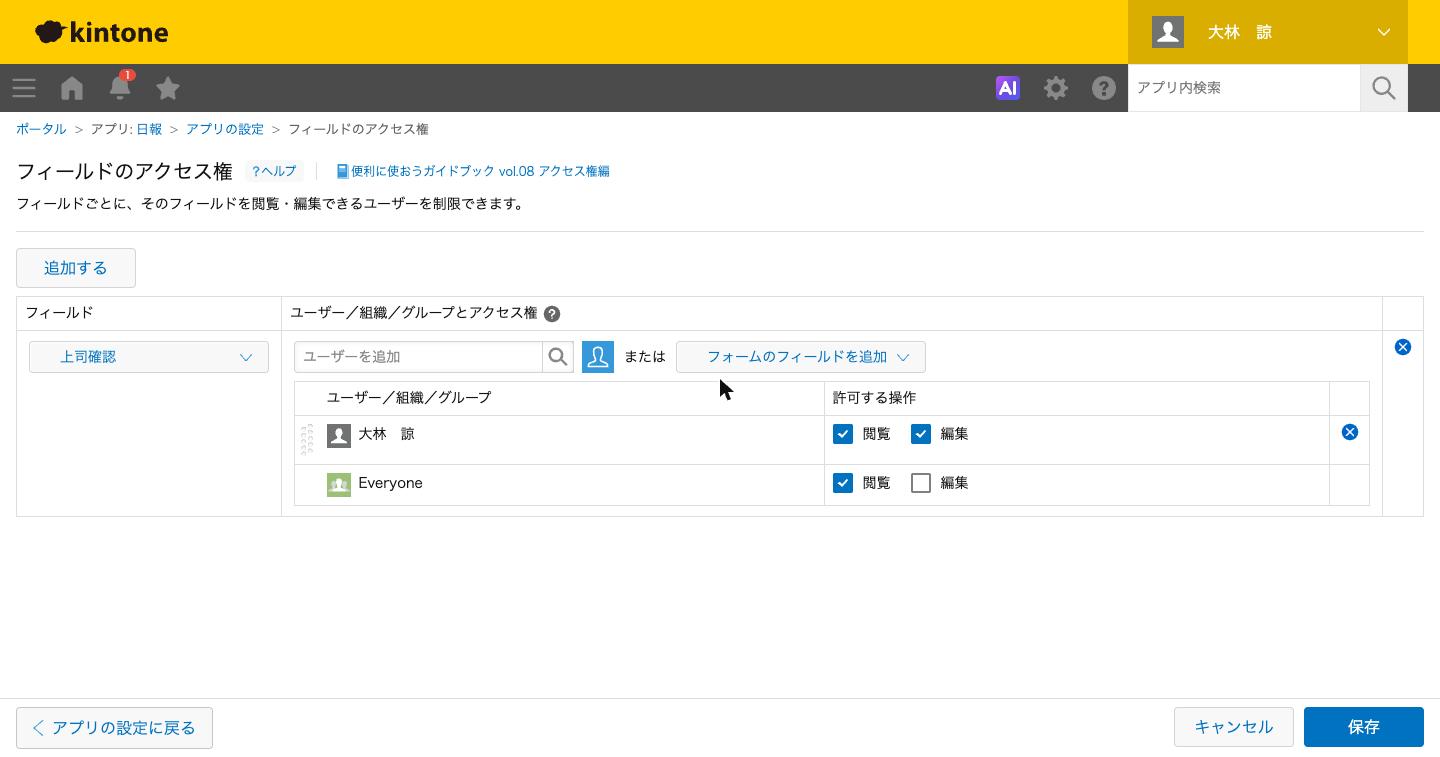Click the user search magnifier button
This screenshot has height=757, width=1440.
(x=558, y=357)
